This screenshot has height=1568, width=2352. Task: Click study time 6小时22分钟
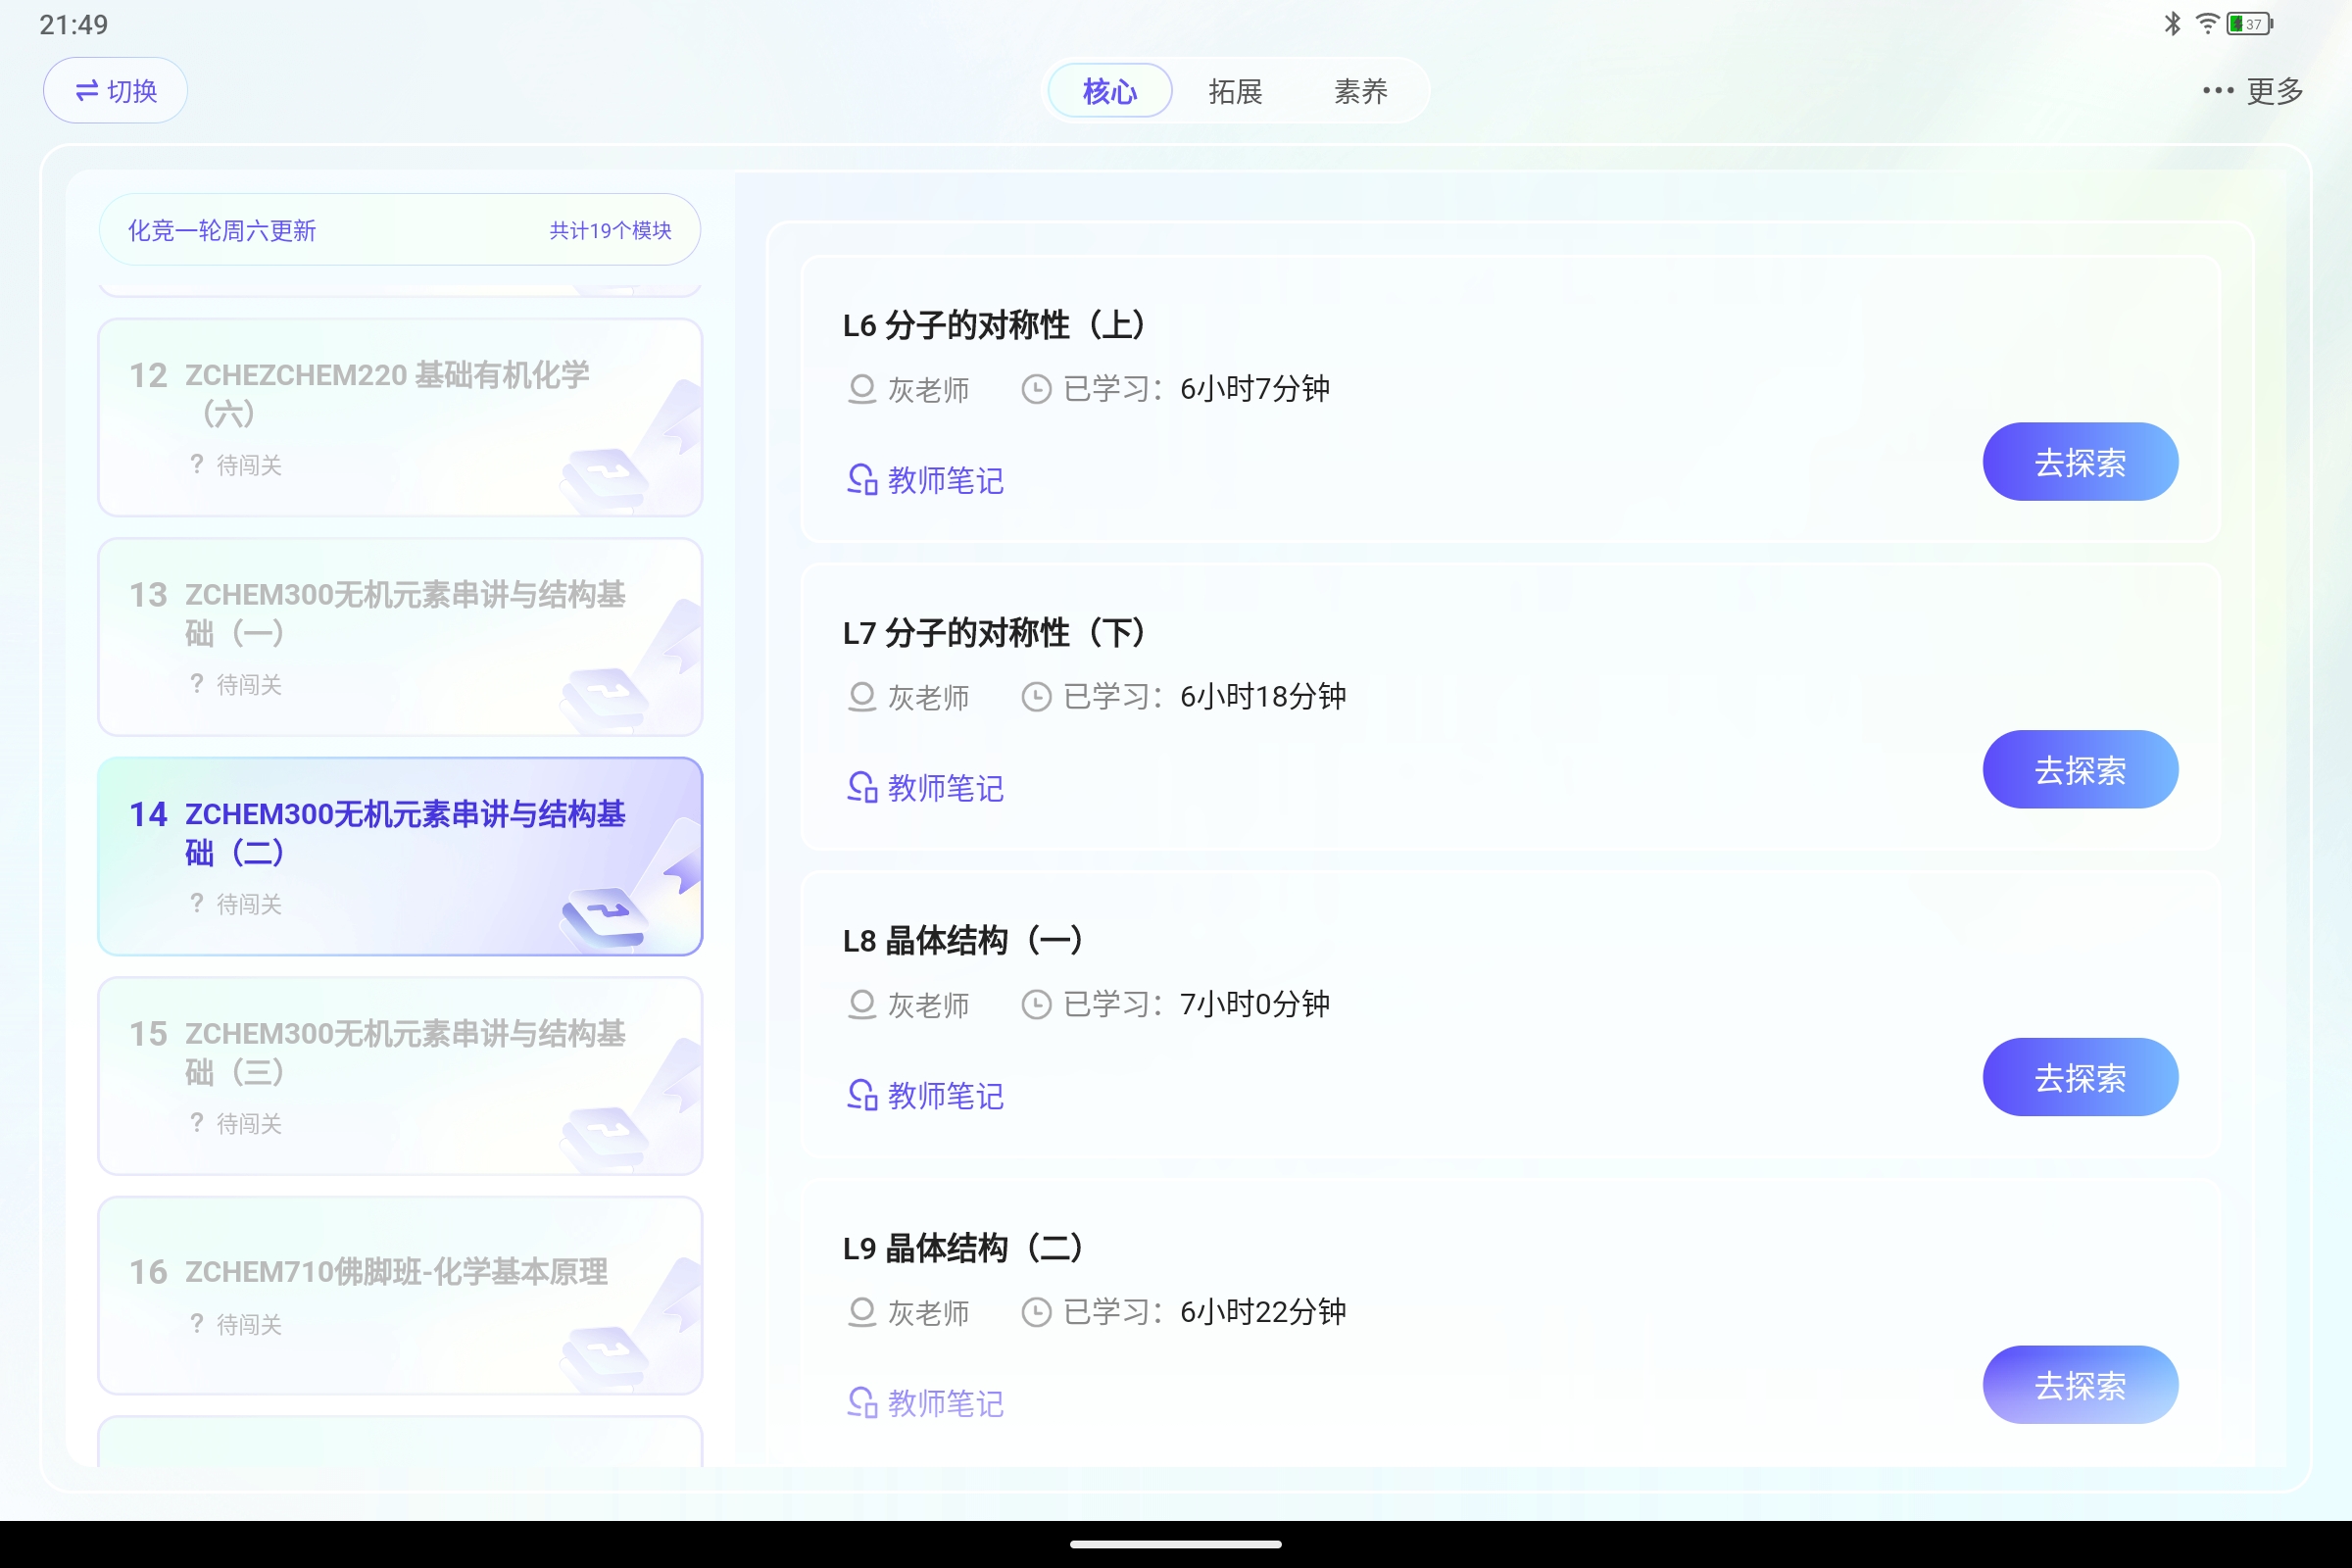pyautogui.click(x=1263, y=1312)
